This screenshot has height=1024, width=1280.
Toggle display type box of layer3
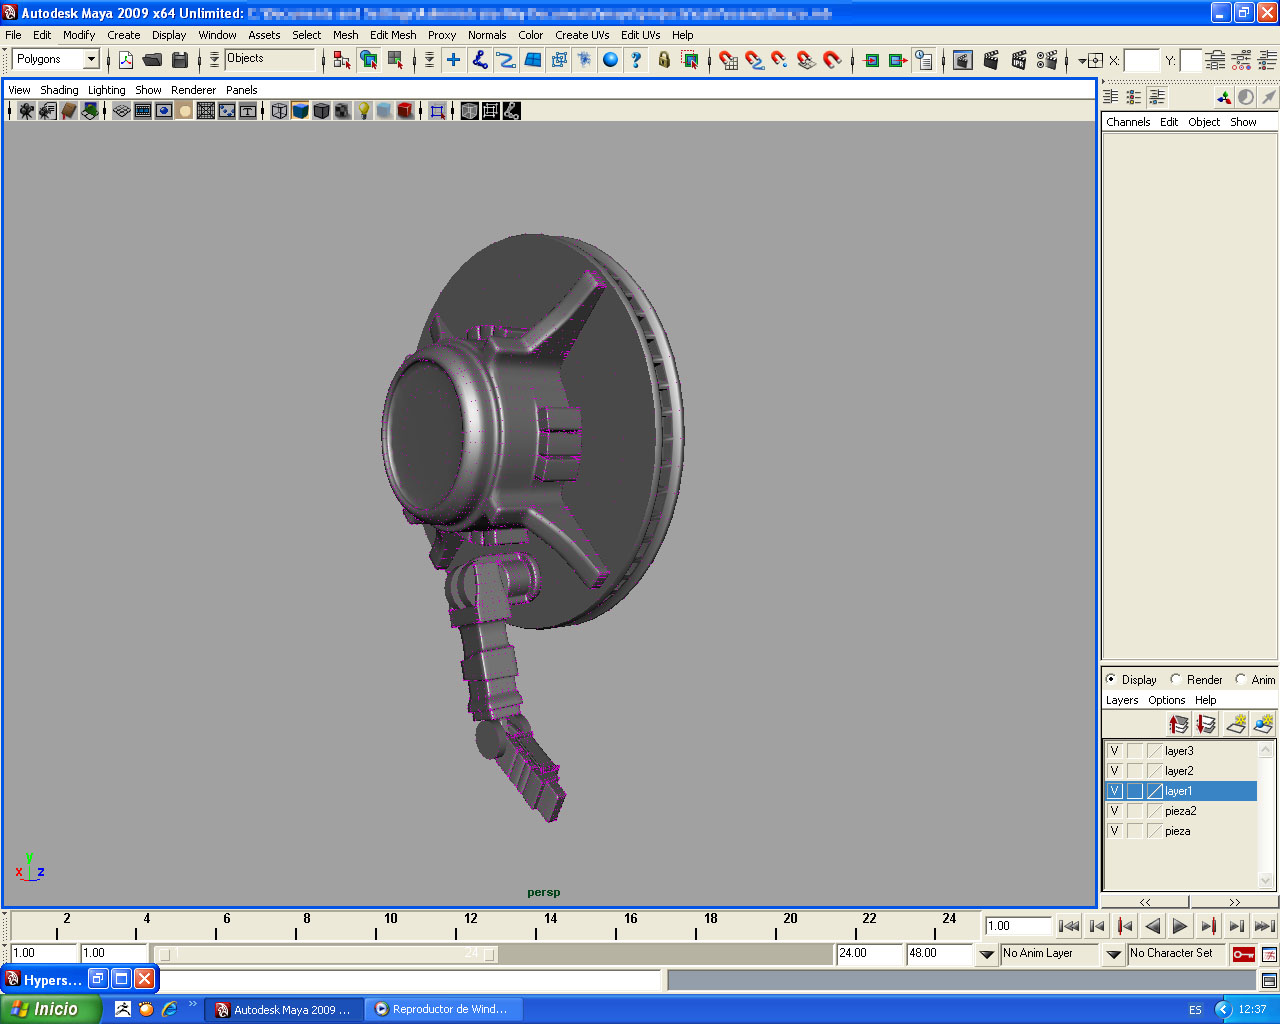tap(1135, 751)
